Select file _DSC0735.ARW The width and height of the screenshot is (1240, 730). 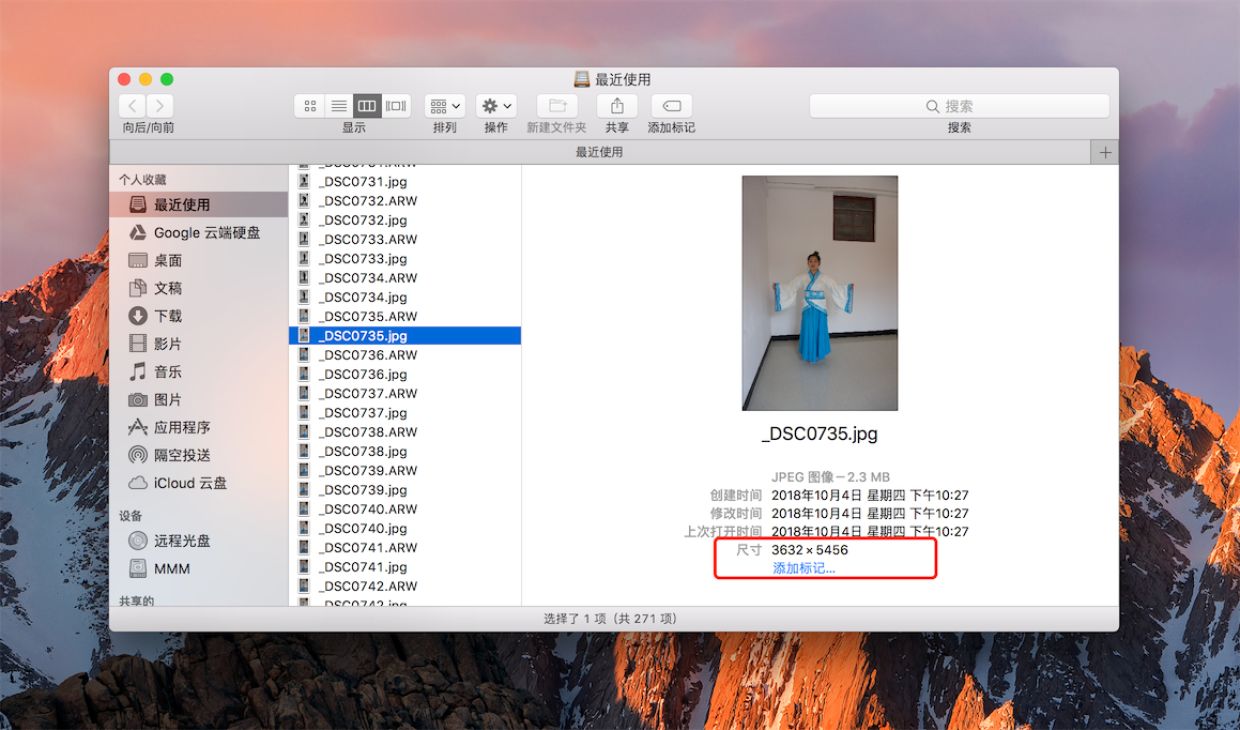(405, 317)
